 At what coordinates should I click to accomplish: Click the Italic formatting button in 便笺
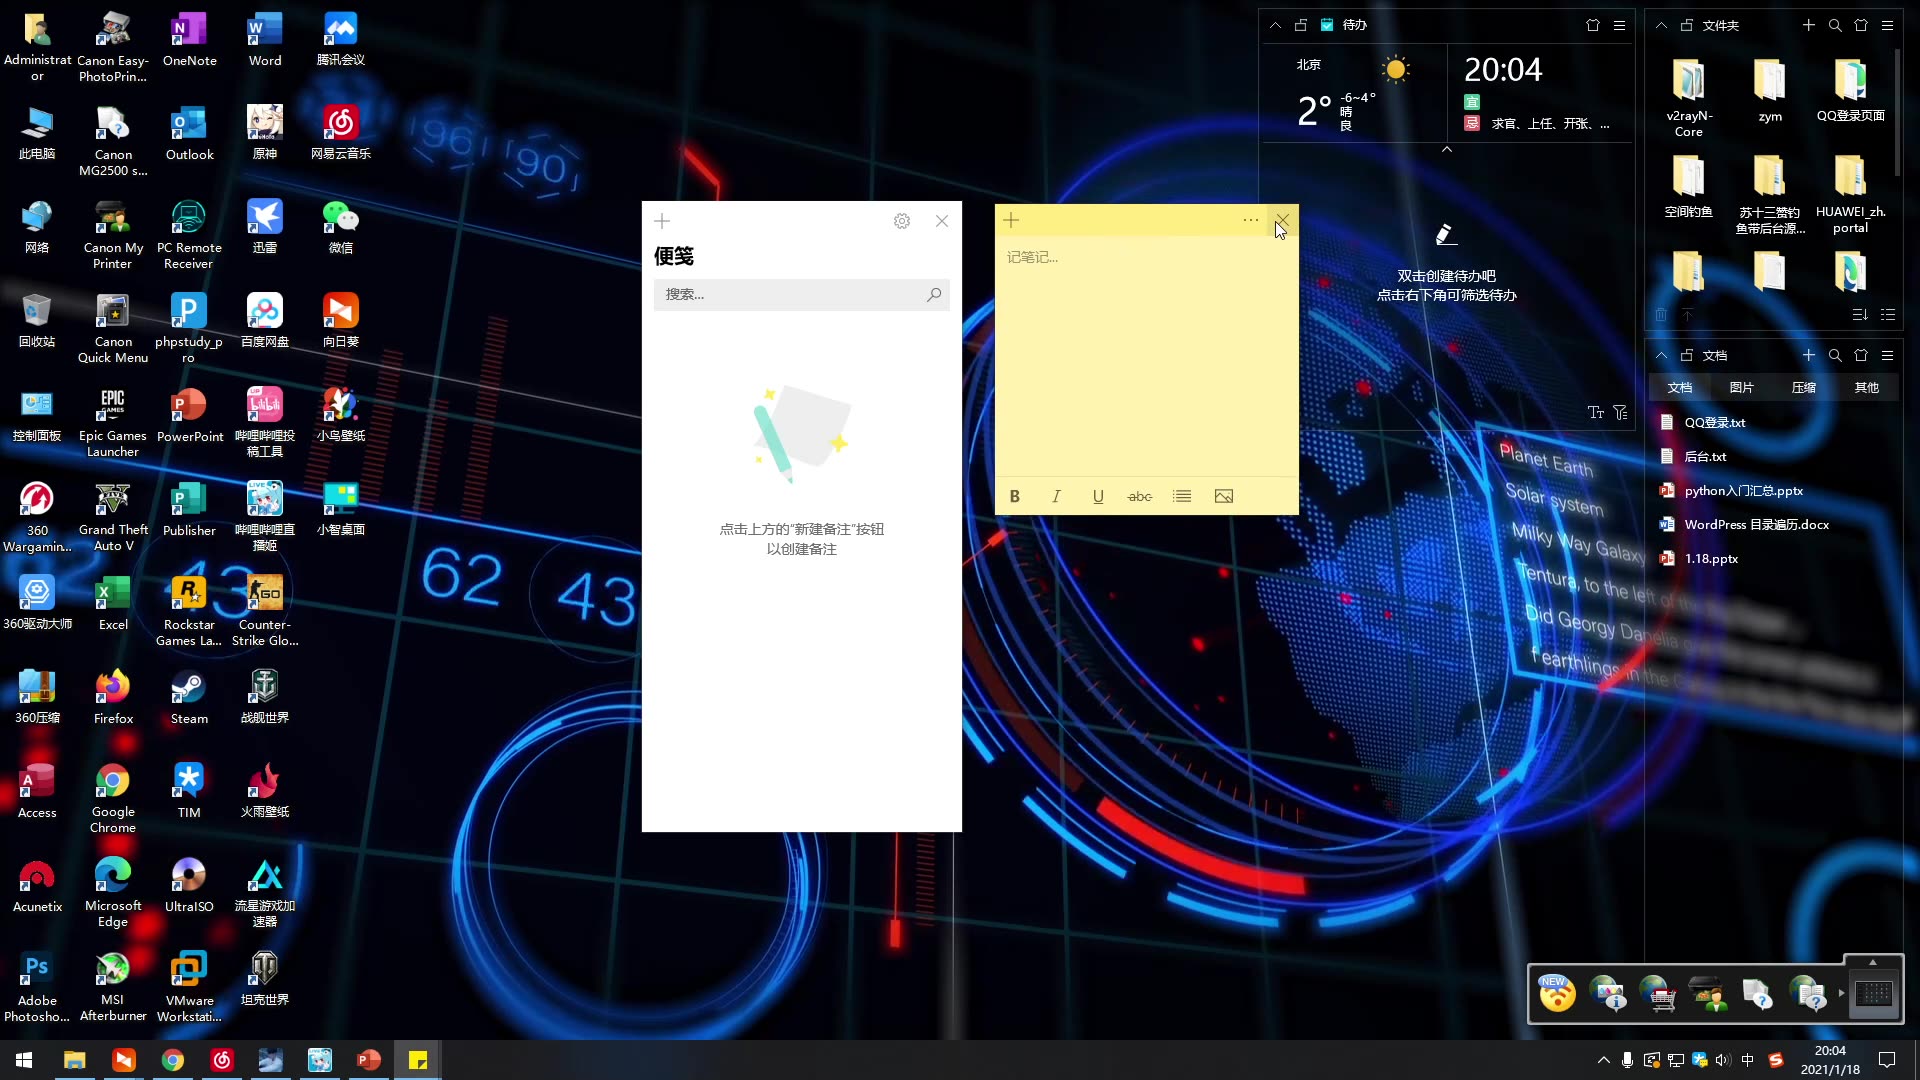coord(1056,496)
